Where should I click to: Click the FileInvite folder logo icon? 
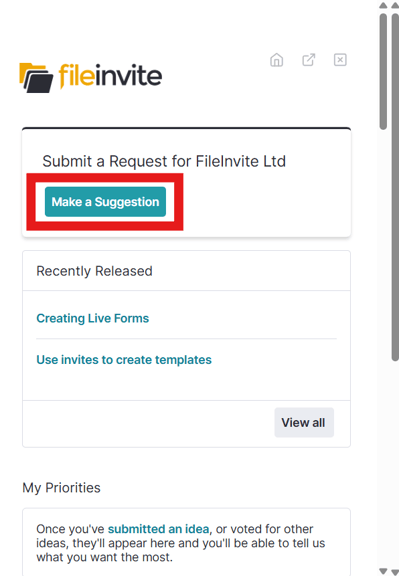tap(36, 78)
